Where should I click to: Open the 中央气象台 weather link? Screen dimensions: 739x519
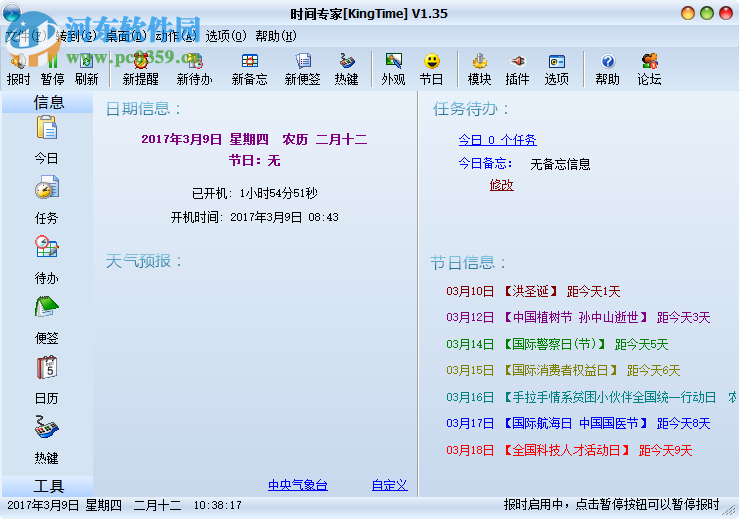pyautogui.click(x=298, y=485)
